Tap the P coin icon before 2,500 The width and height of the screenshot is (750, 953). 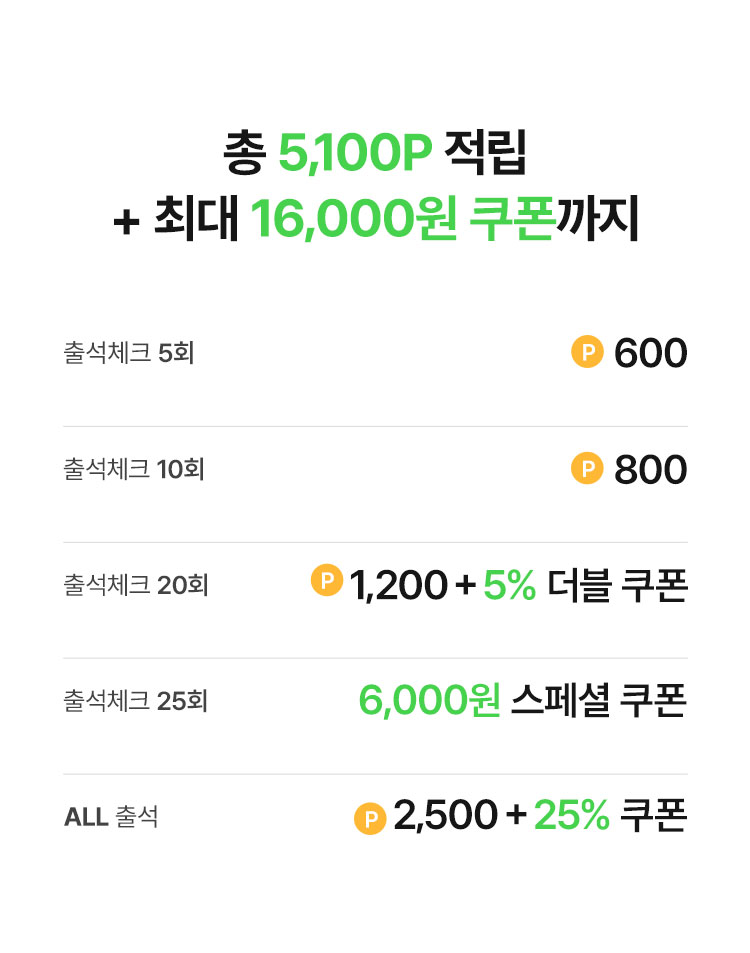(x=370, y=819)
